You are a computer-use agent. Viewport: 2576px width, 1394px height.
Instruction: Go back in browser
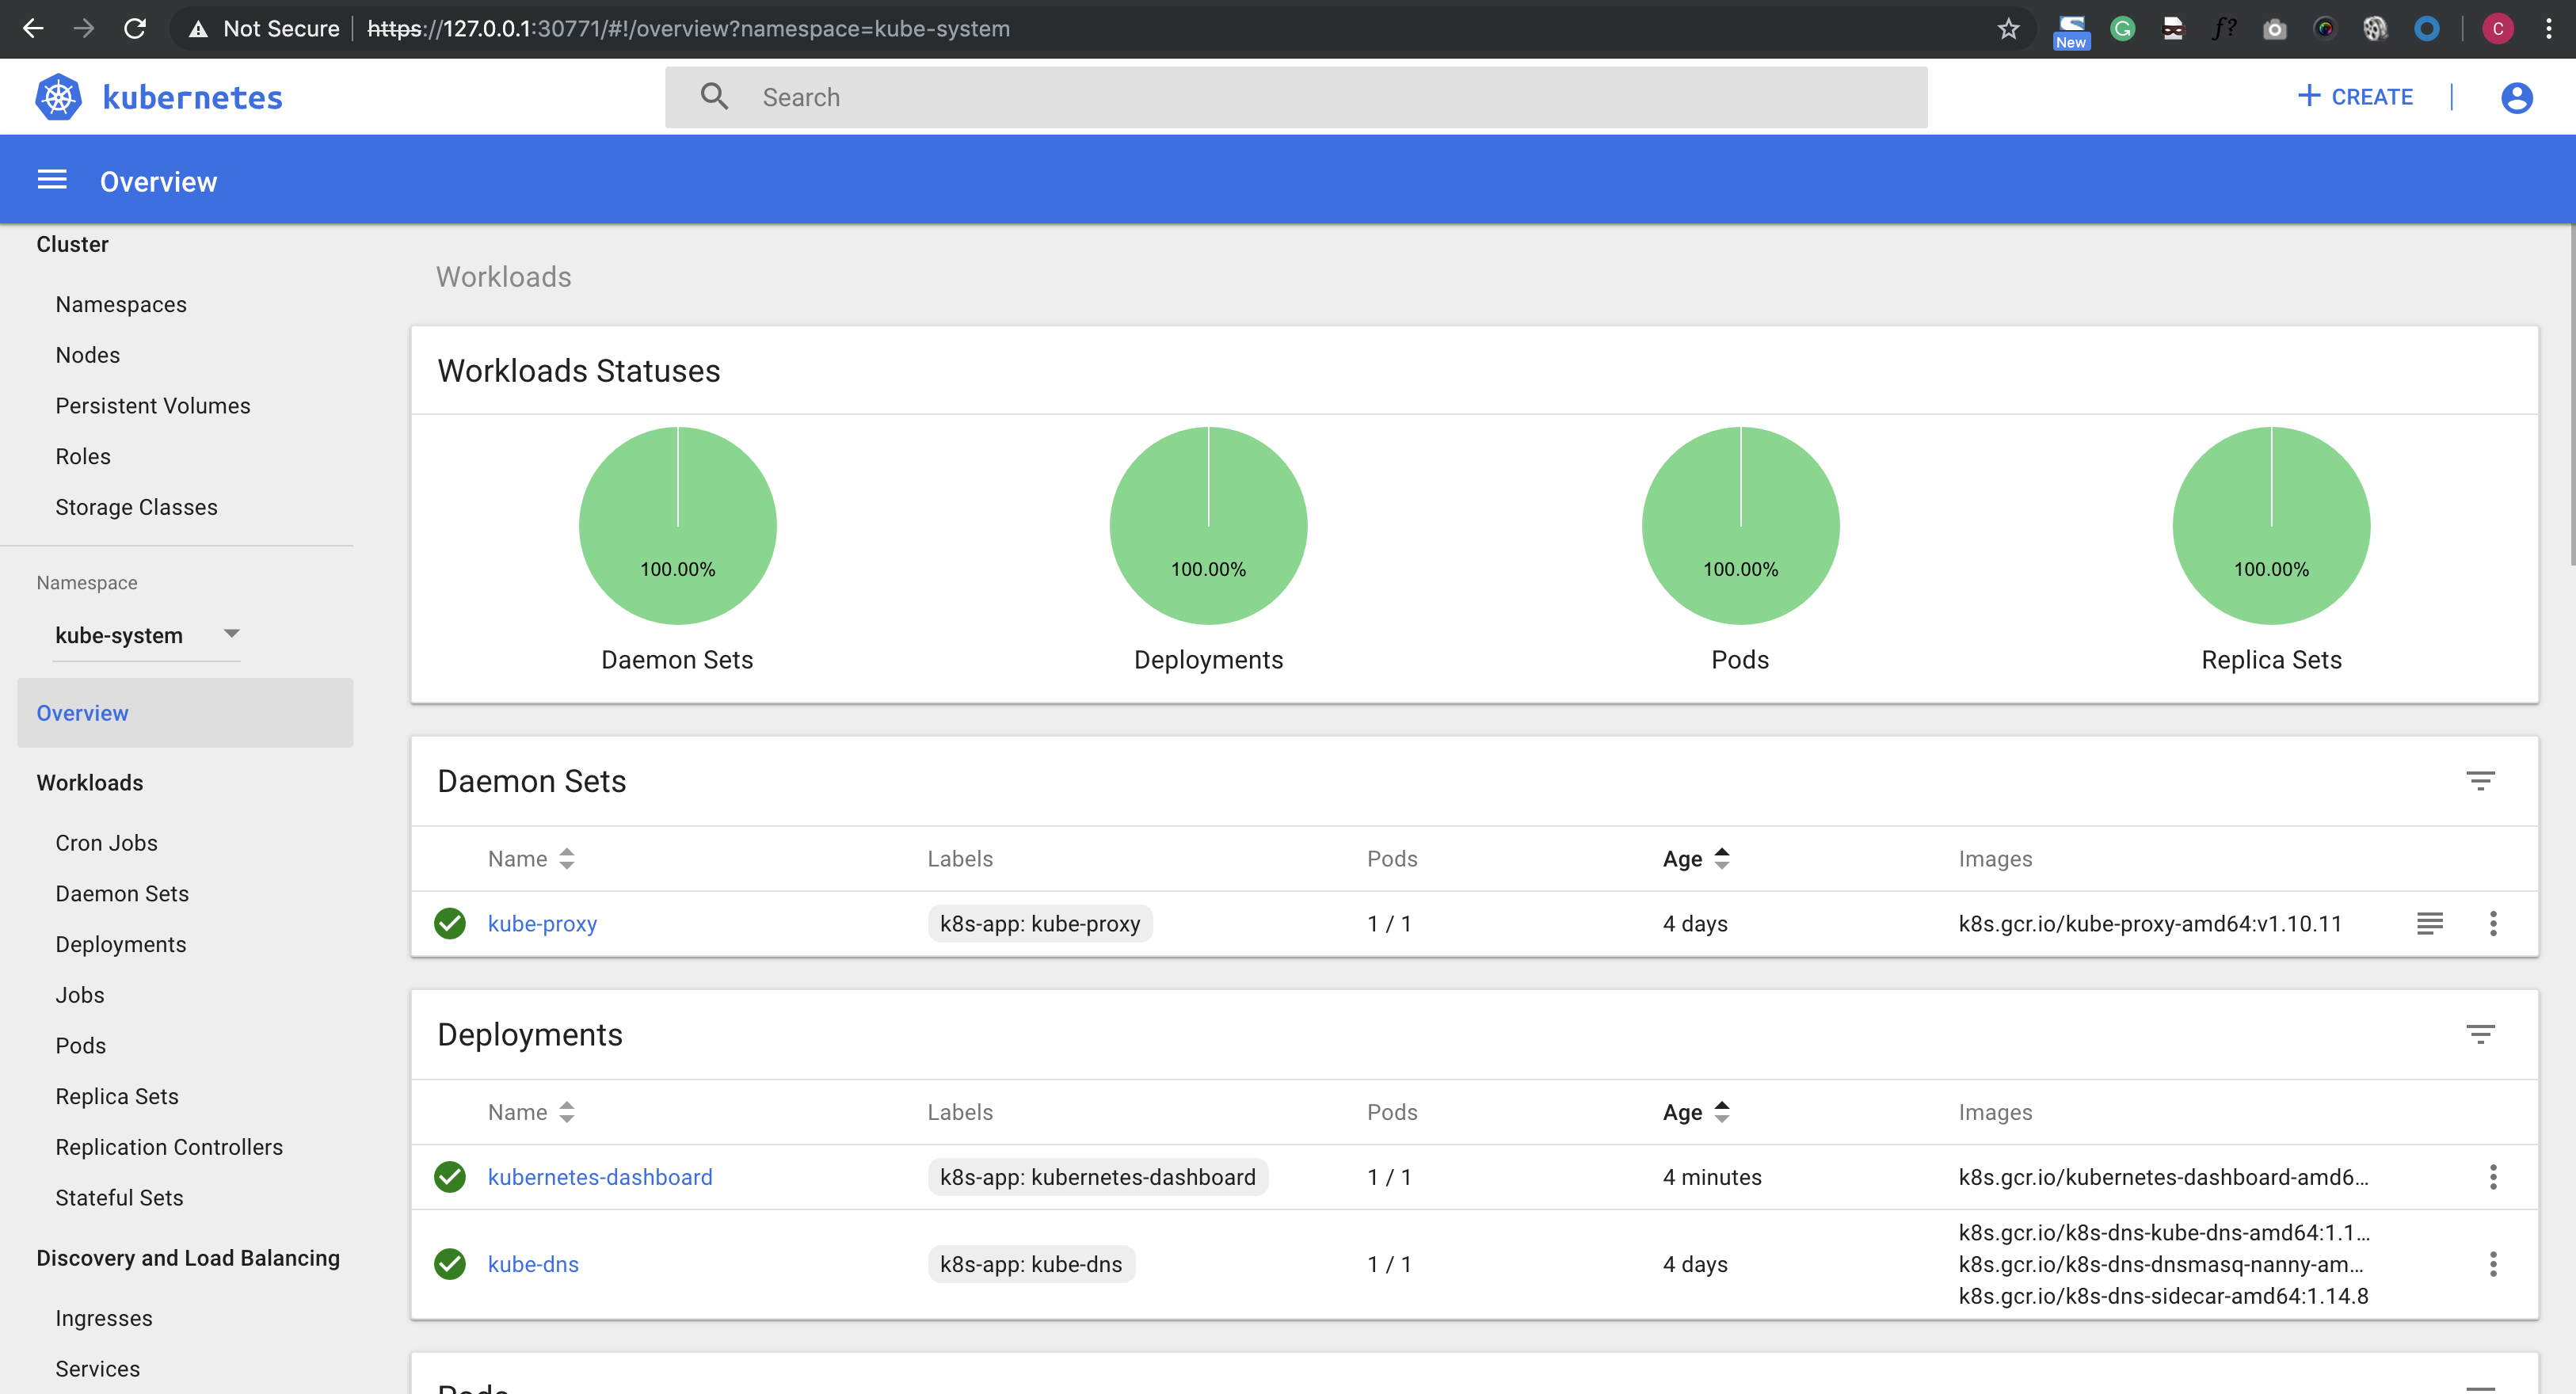tap(33, 28)
